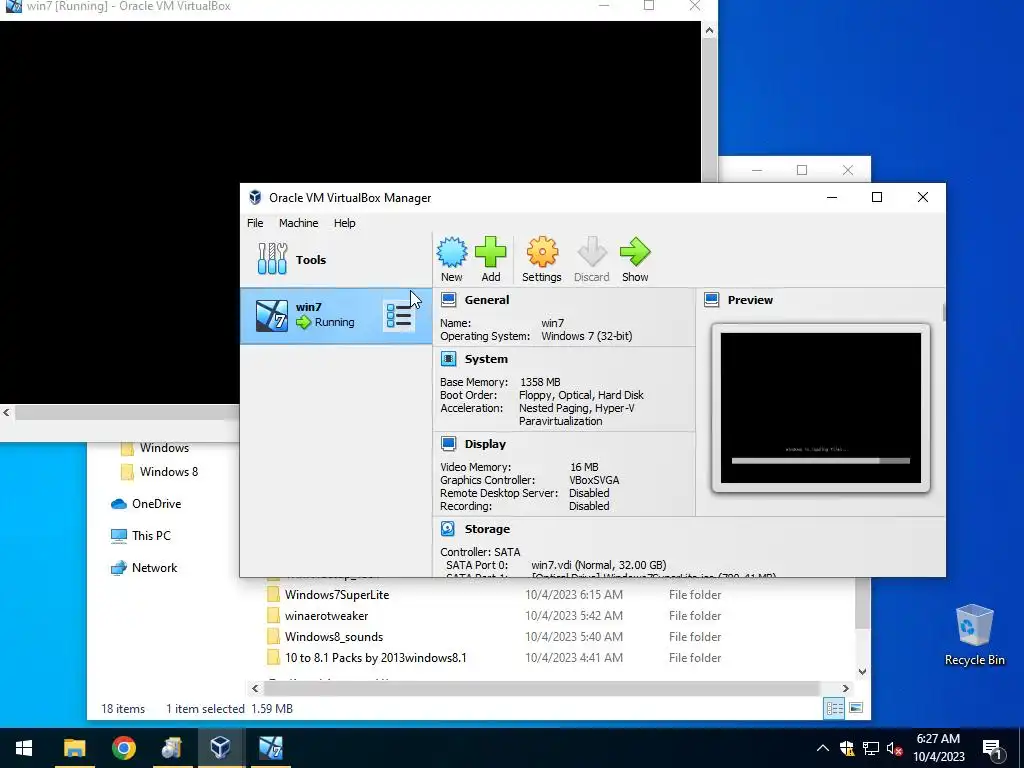
Task: Click the VBoxSVGA graphics controller value
Action: click(594, 480)
